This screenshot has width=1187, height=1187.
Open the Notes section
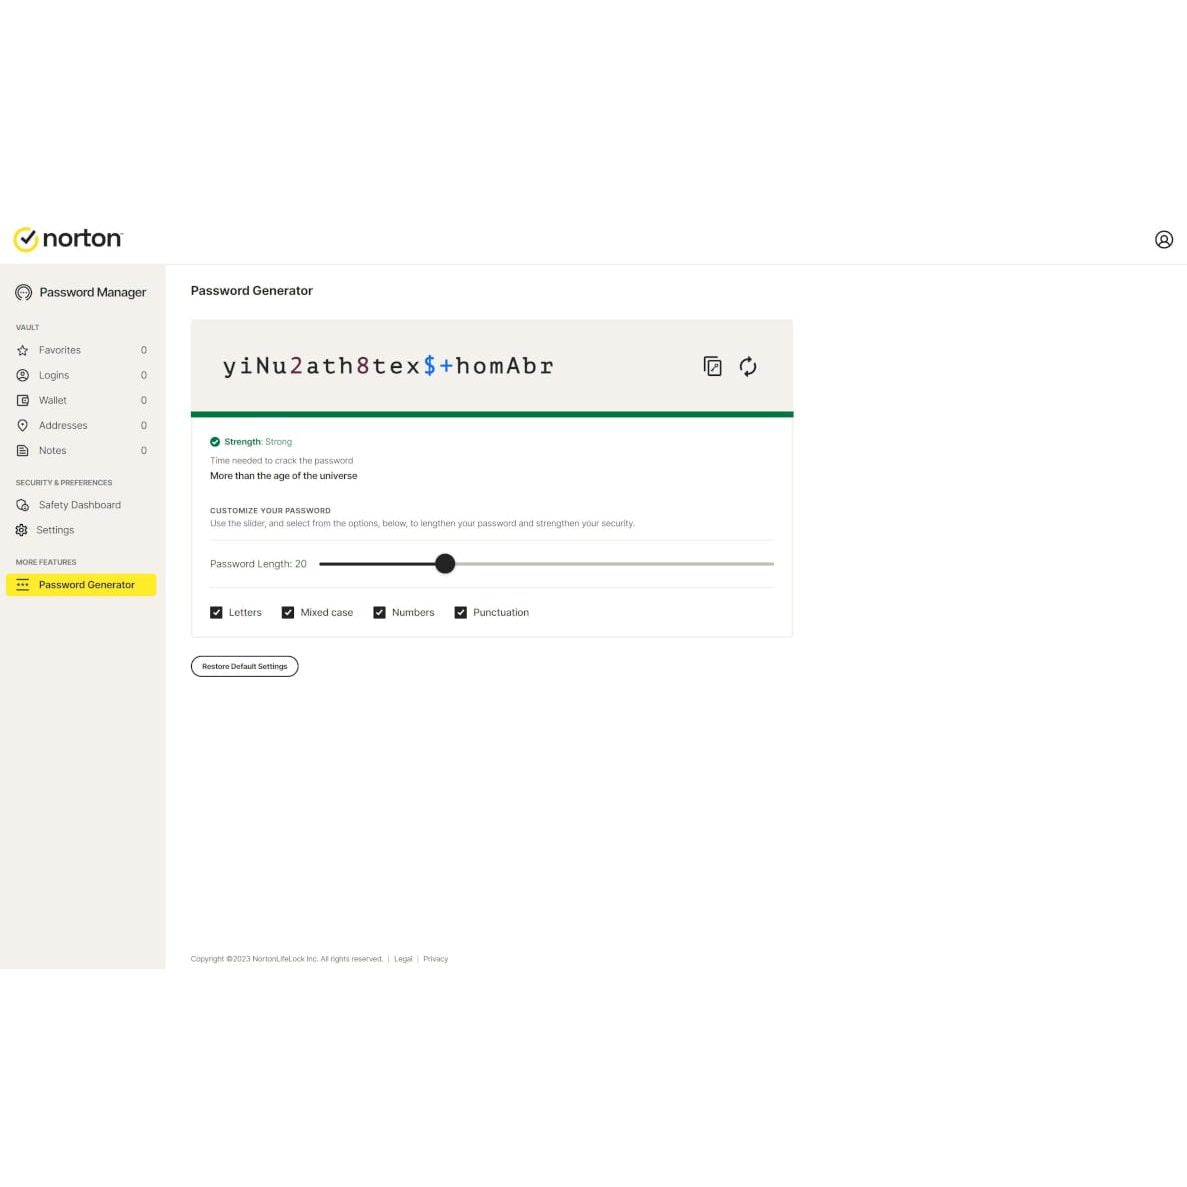(x=52, y=451)
